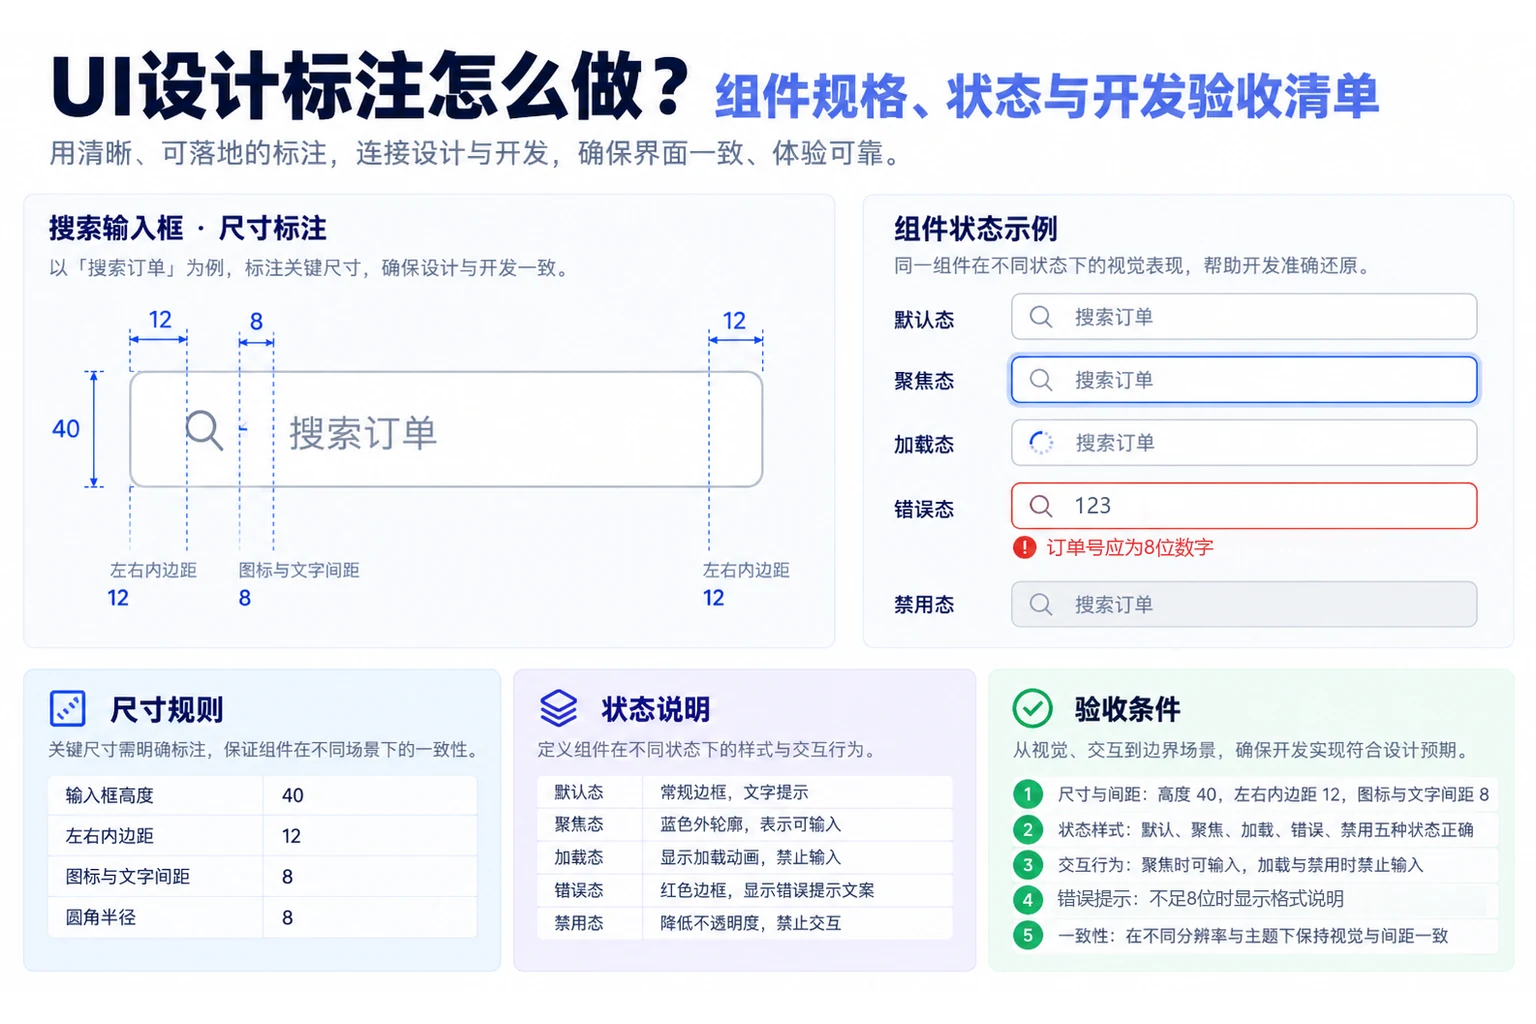Viewport: 1536px width, 1024px height.
Task: Click the ruler icon next to 尺寸规则
Action: click(x=68, y=708)
